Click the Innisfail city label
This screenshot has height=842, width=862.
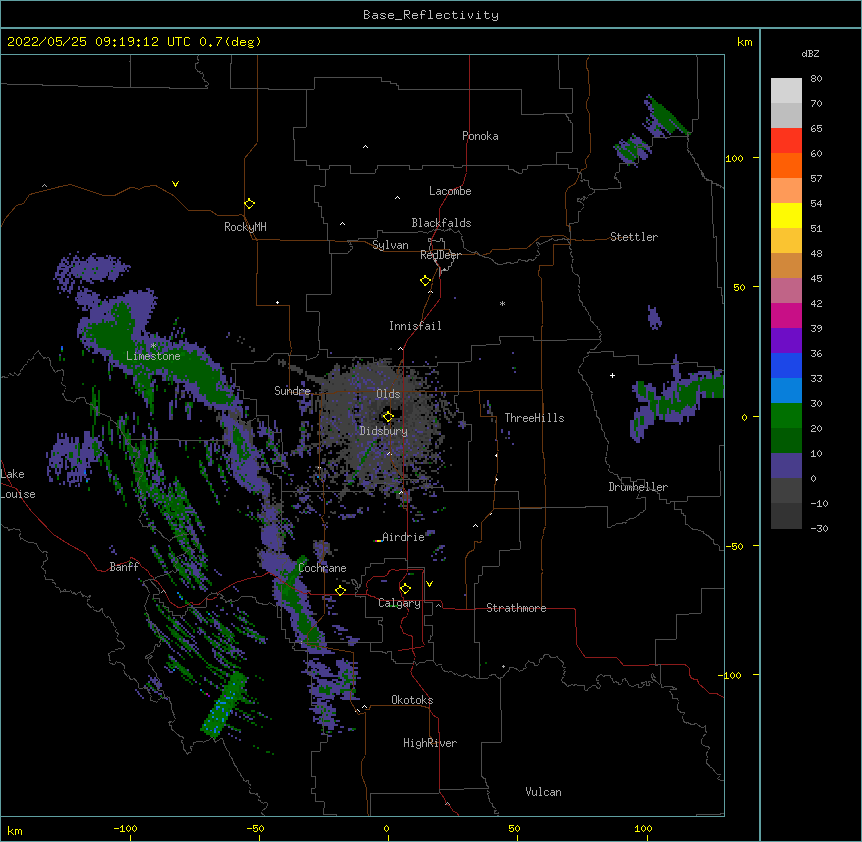(415, 326)
